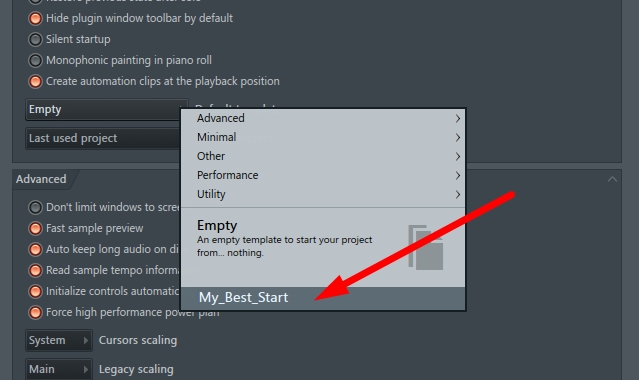639x380 pixels.
Task: Enable Silent startup option
Action: pos(35,40)
